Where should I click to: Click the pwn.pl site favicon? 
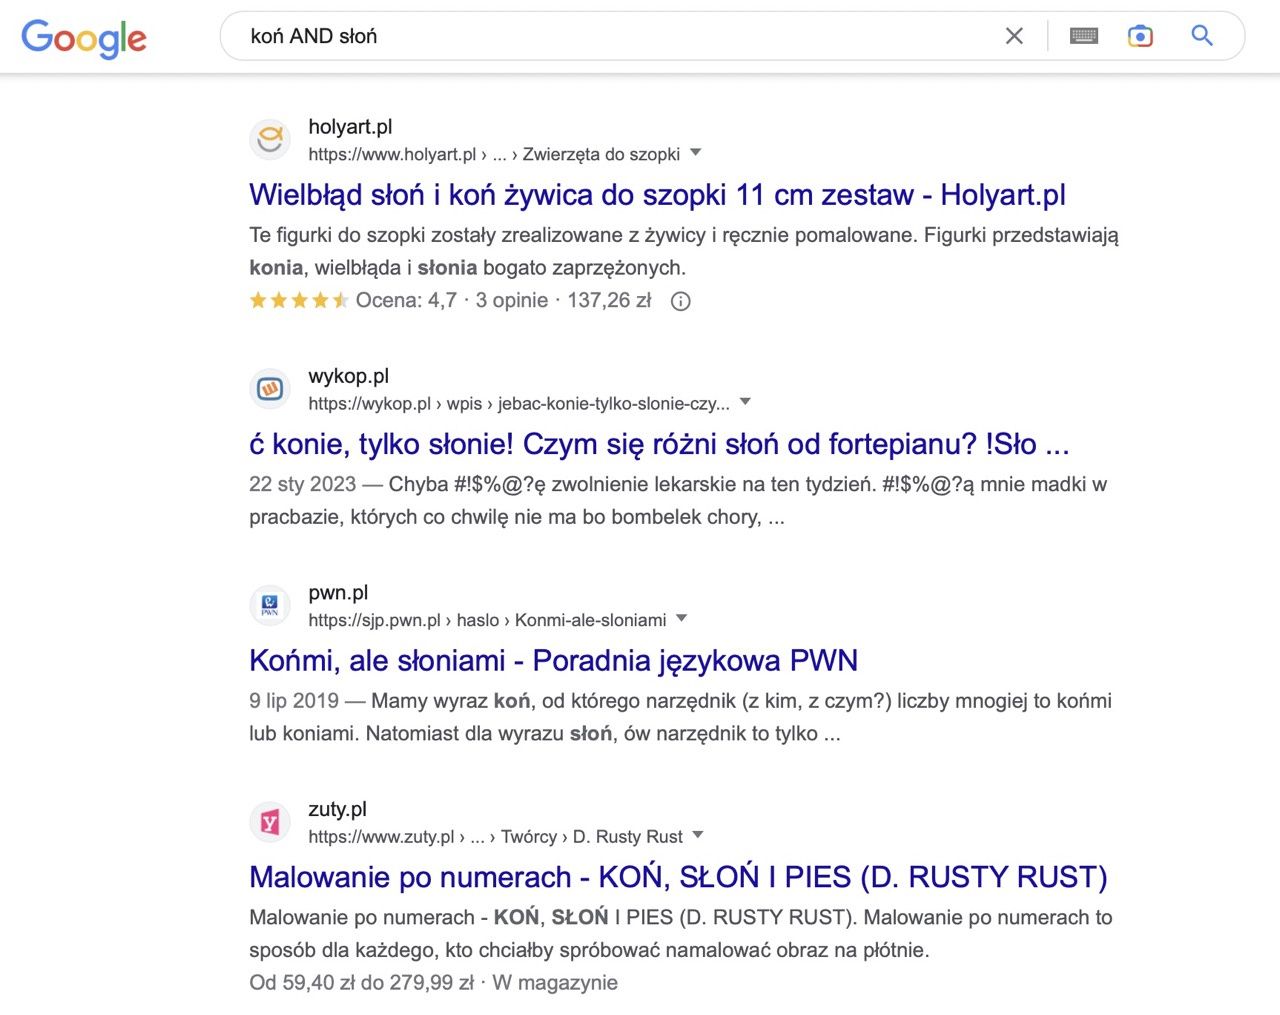(x=270, y=606)
